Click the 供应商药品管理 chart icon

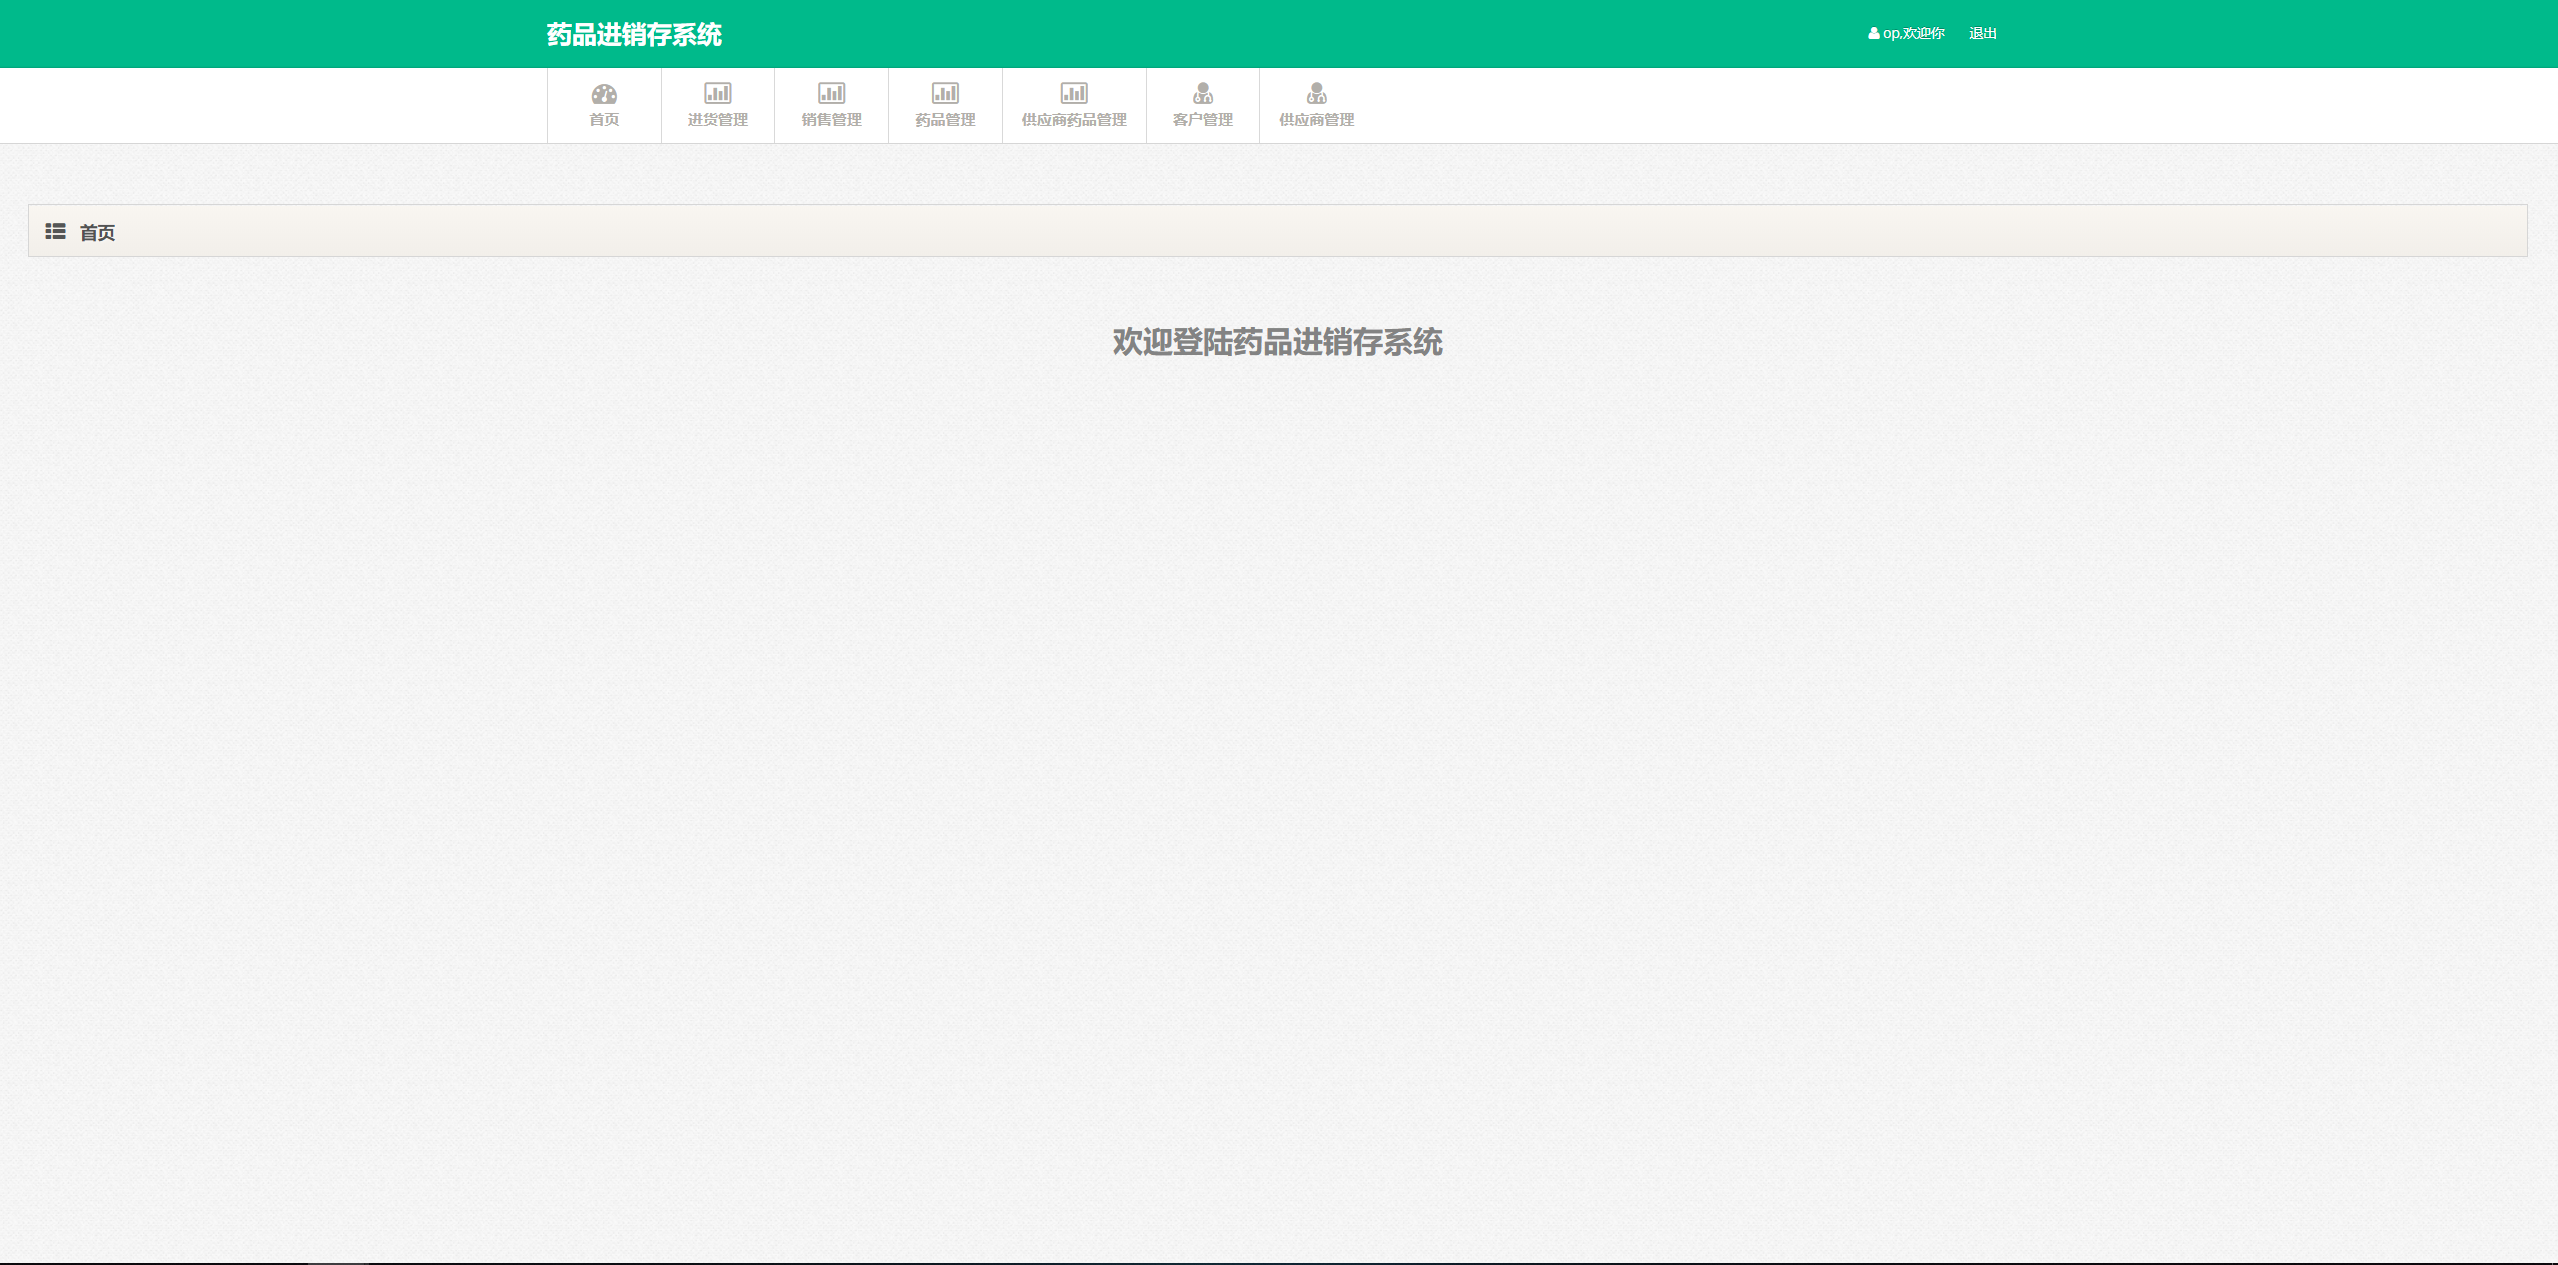(1074, 93)
